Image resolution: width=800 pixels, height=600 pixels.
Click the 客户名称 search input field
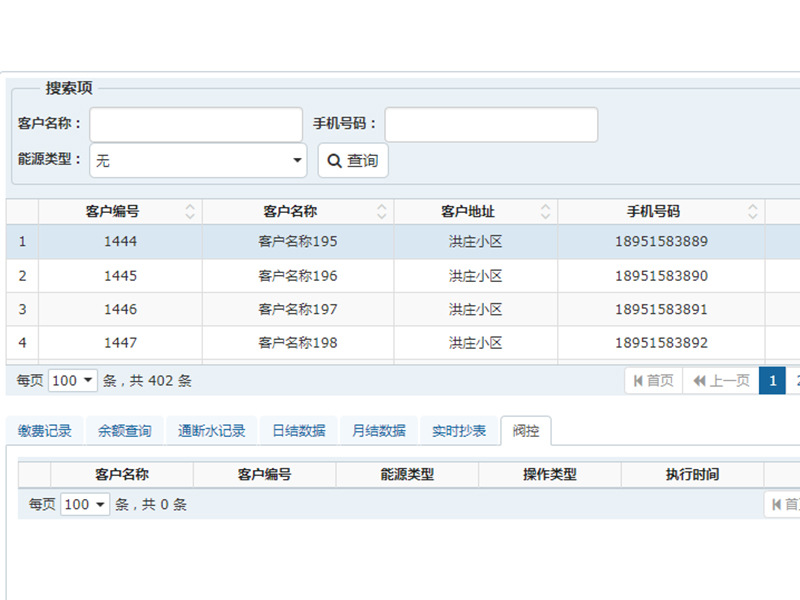point(196,124)
